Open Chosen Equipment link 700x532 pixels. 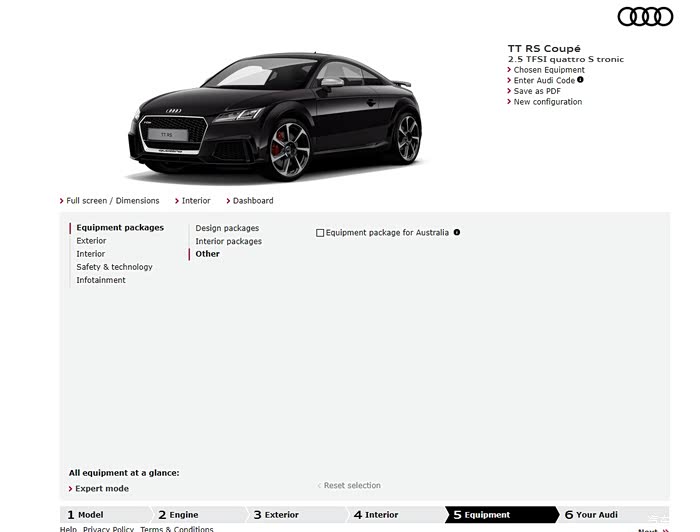[x=549, y=70]
